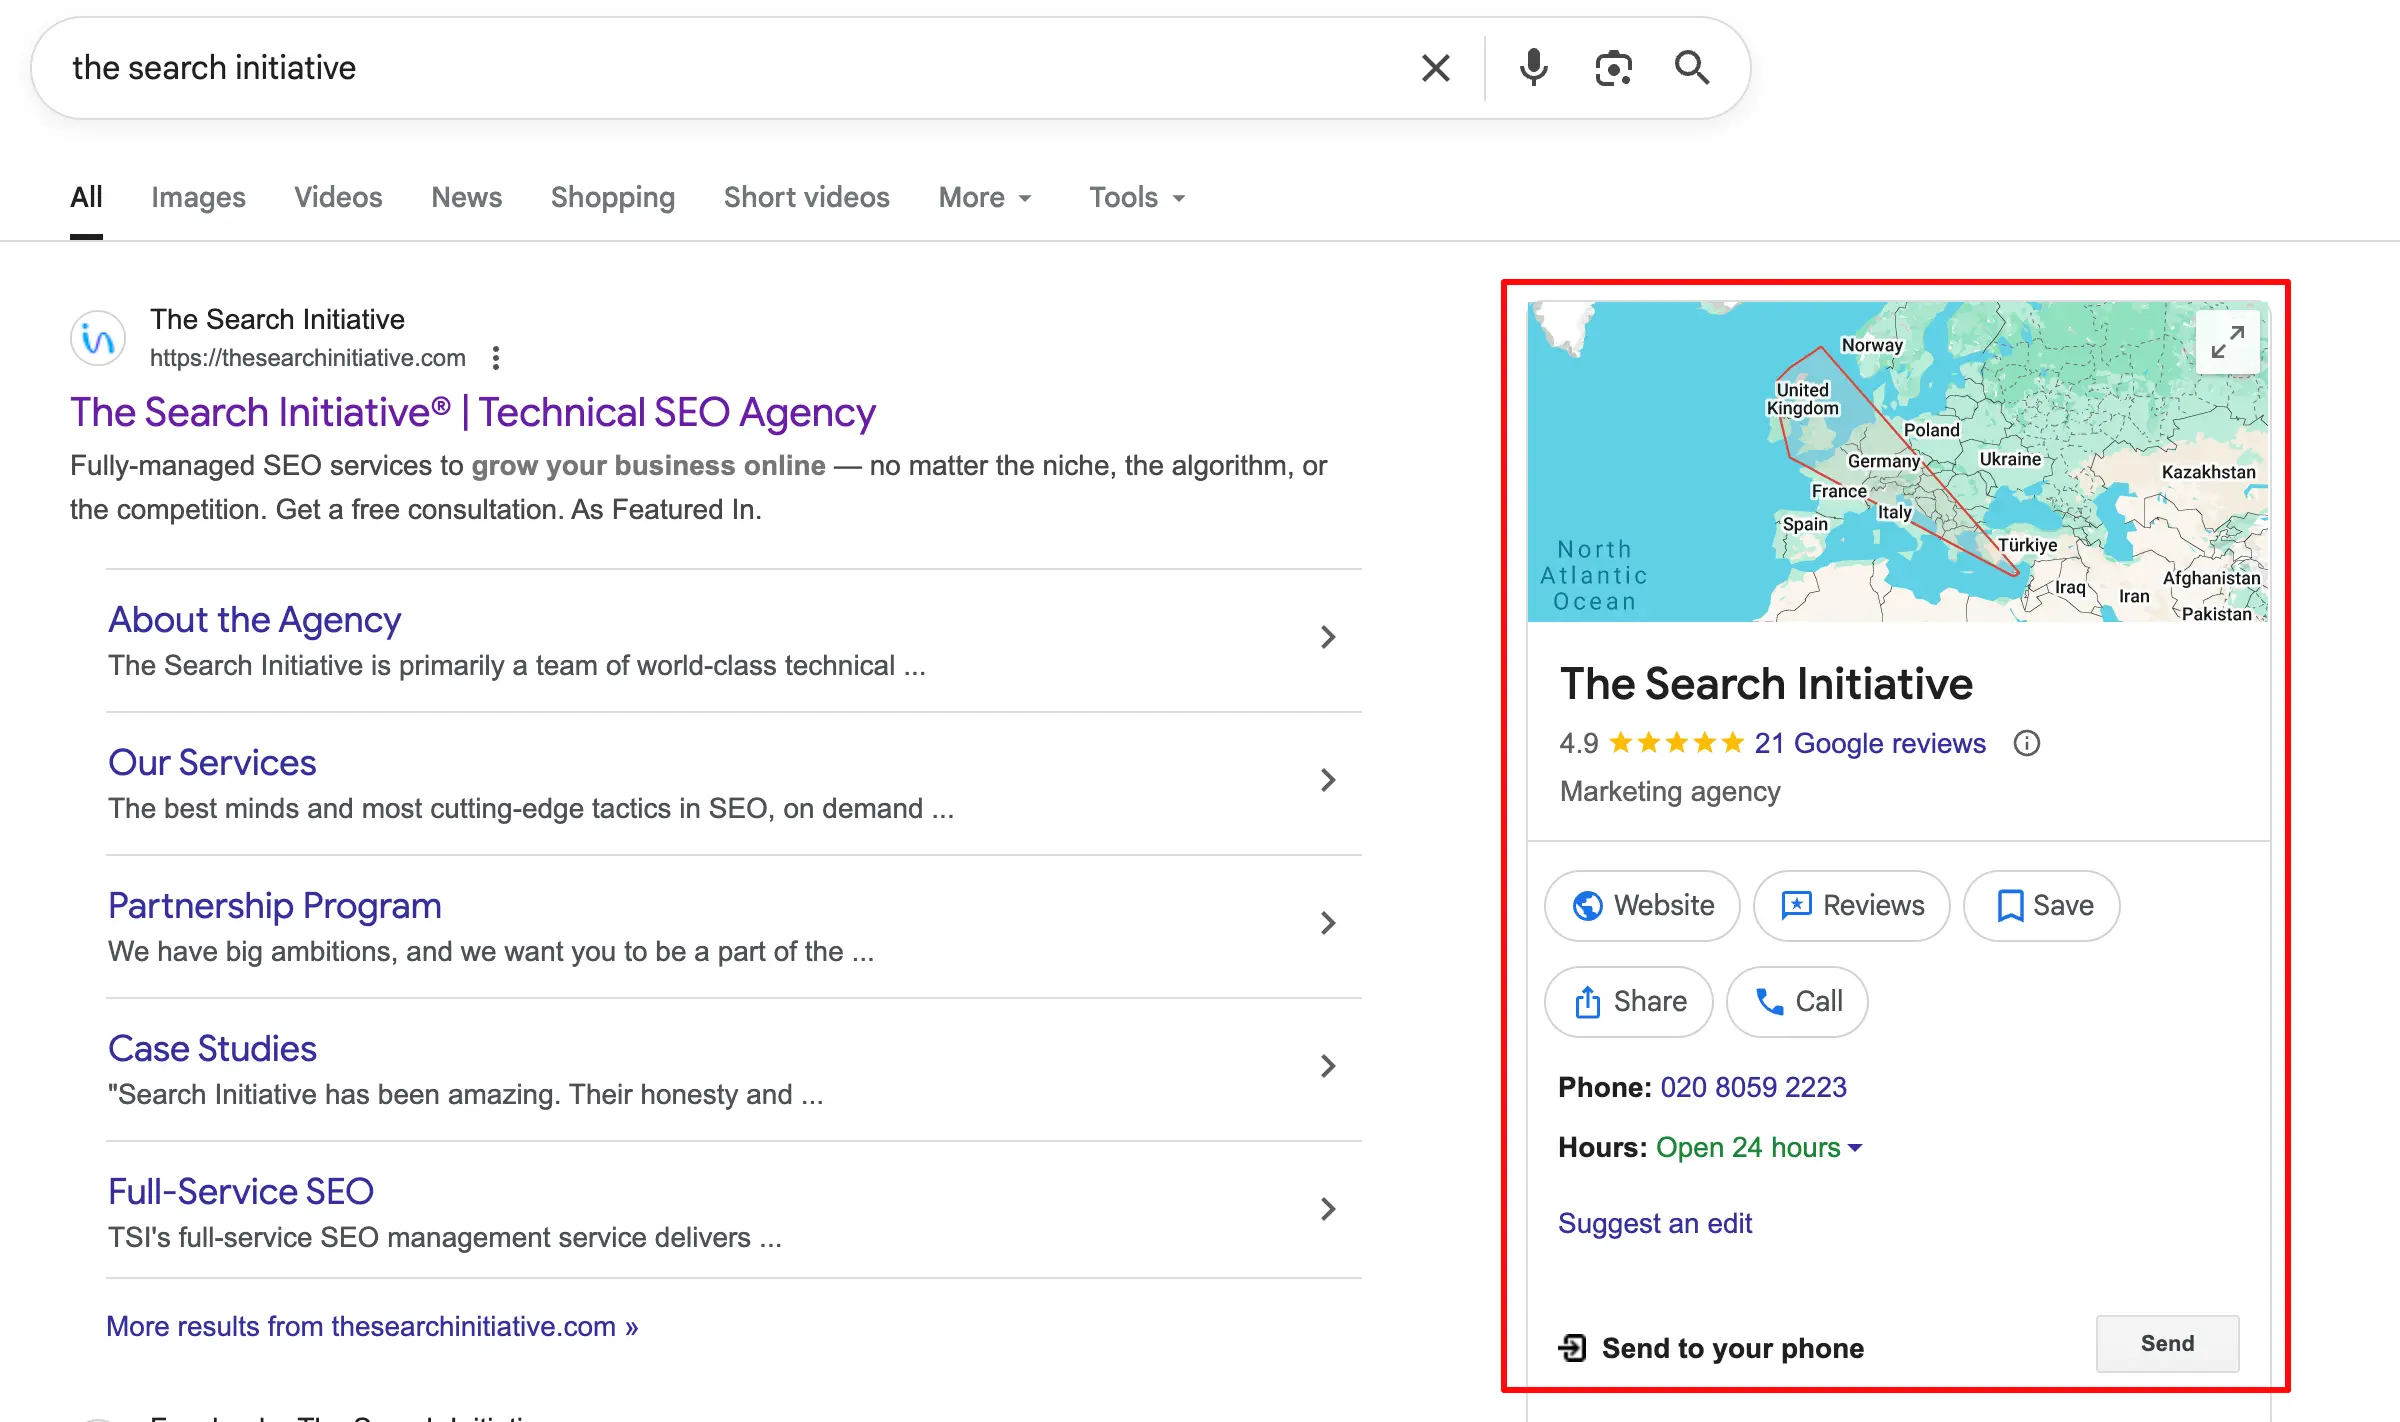Open the About the Agency sitelink
The height and width of the screenshot is (1422, 2400).
[255, 620]
